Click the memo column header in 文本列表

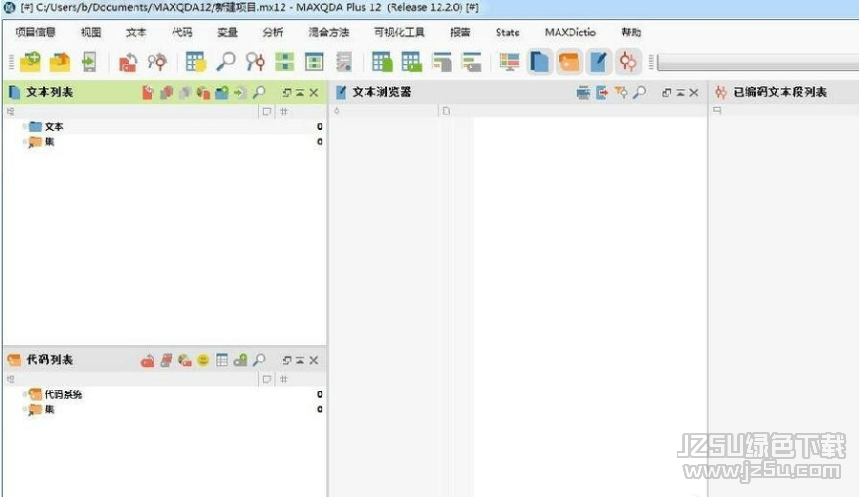point(267,112)
